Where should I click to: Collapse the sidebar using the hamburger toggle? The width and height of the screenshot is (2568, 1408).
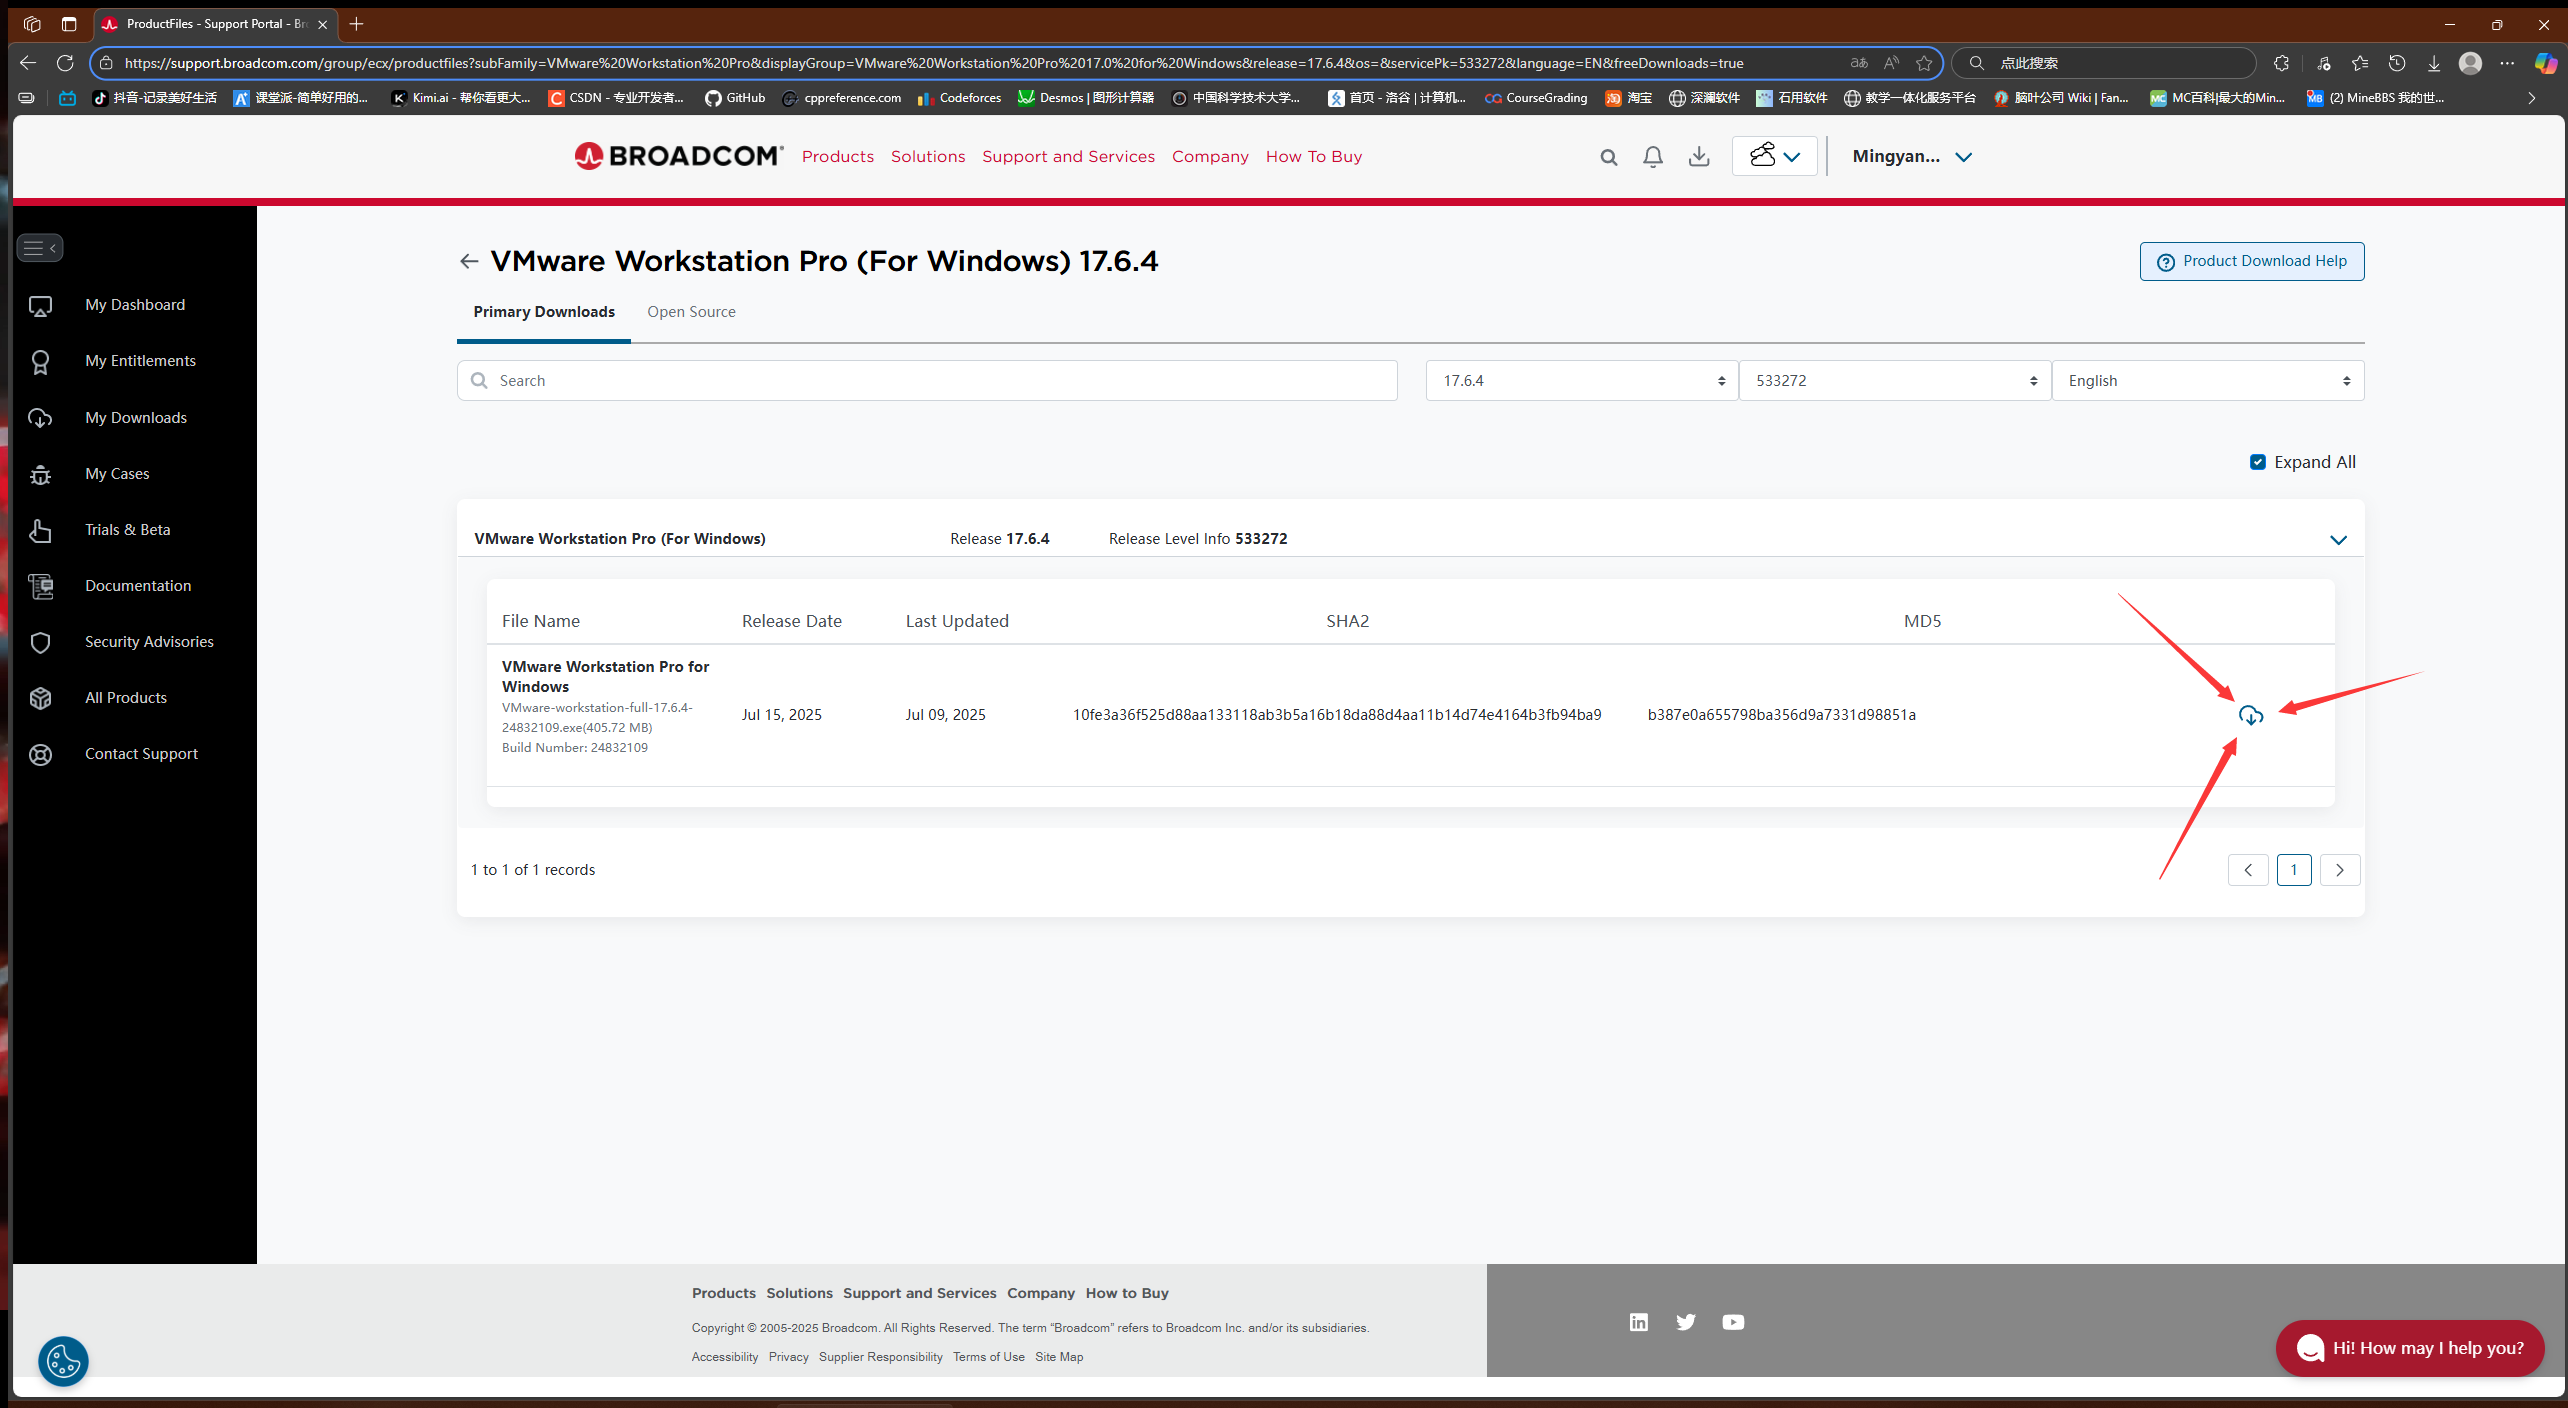(40, 247)
